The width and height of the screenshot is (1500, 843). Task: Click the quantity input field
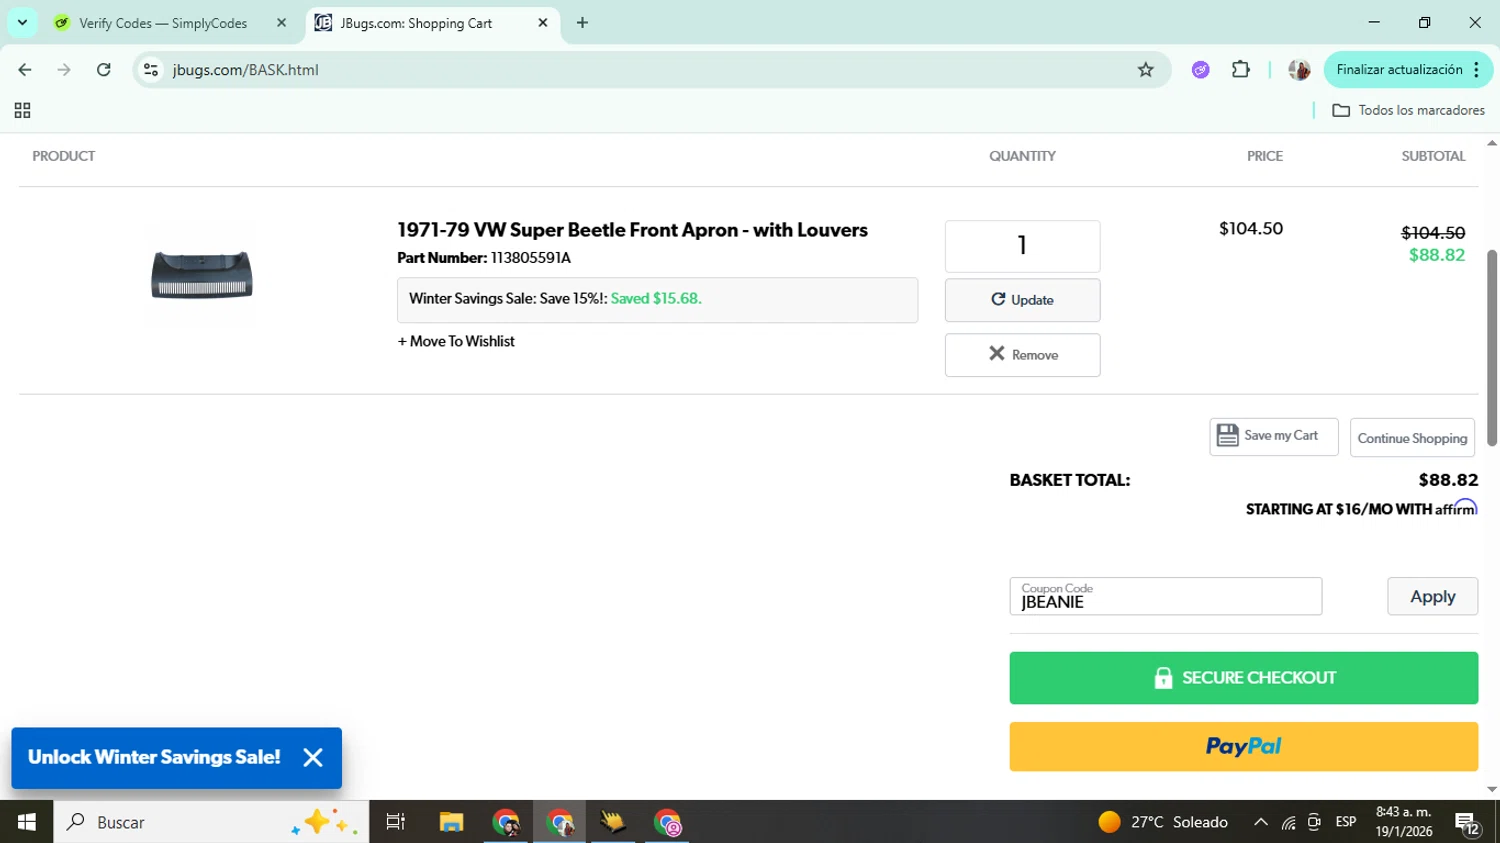[x=1022, y=246]
